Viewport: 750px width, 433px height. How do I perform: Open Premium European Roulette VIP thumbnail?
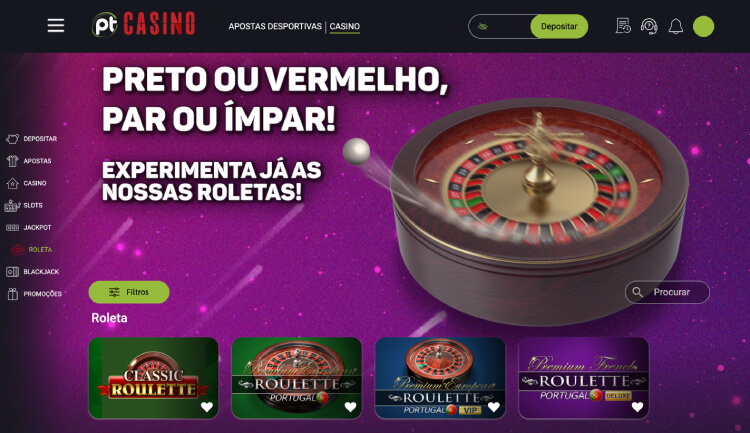click(x=440, y=378)
